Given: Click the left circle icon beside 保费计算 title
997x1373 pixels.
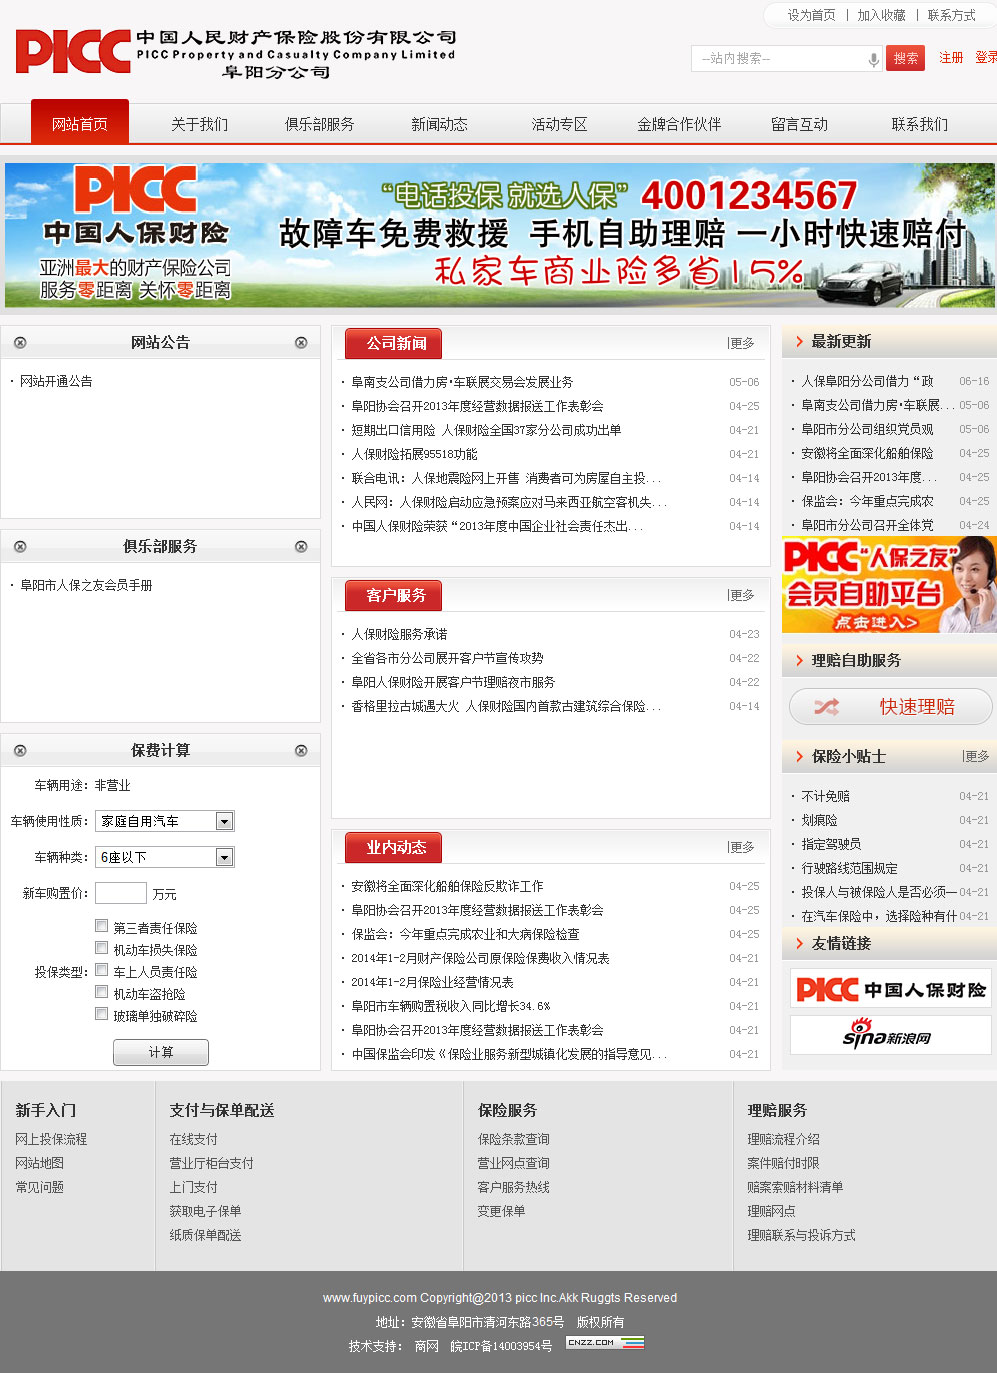Looking at the screenshot, I should [x=20, y=751].
